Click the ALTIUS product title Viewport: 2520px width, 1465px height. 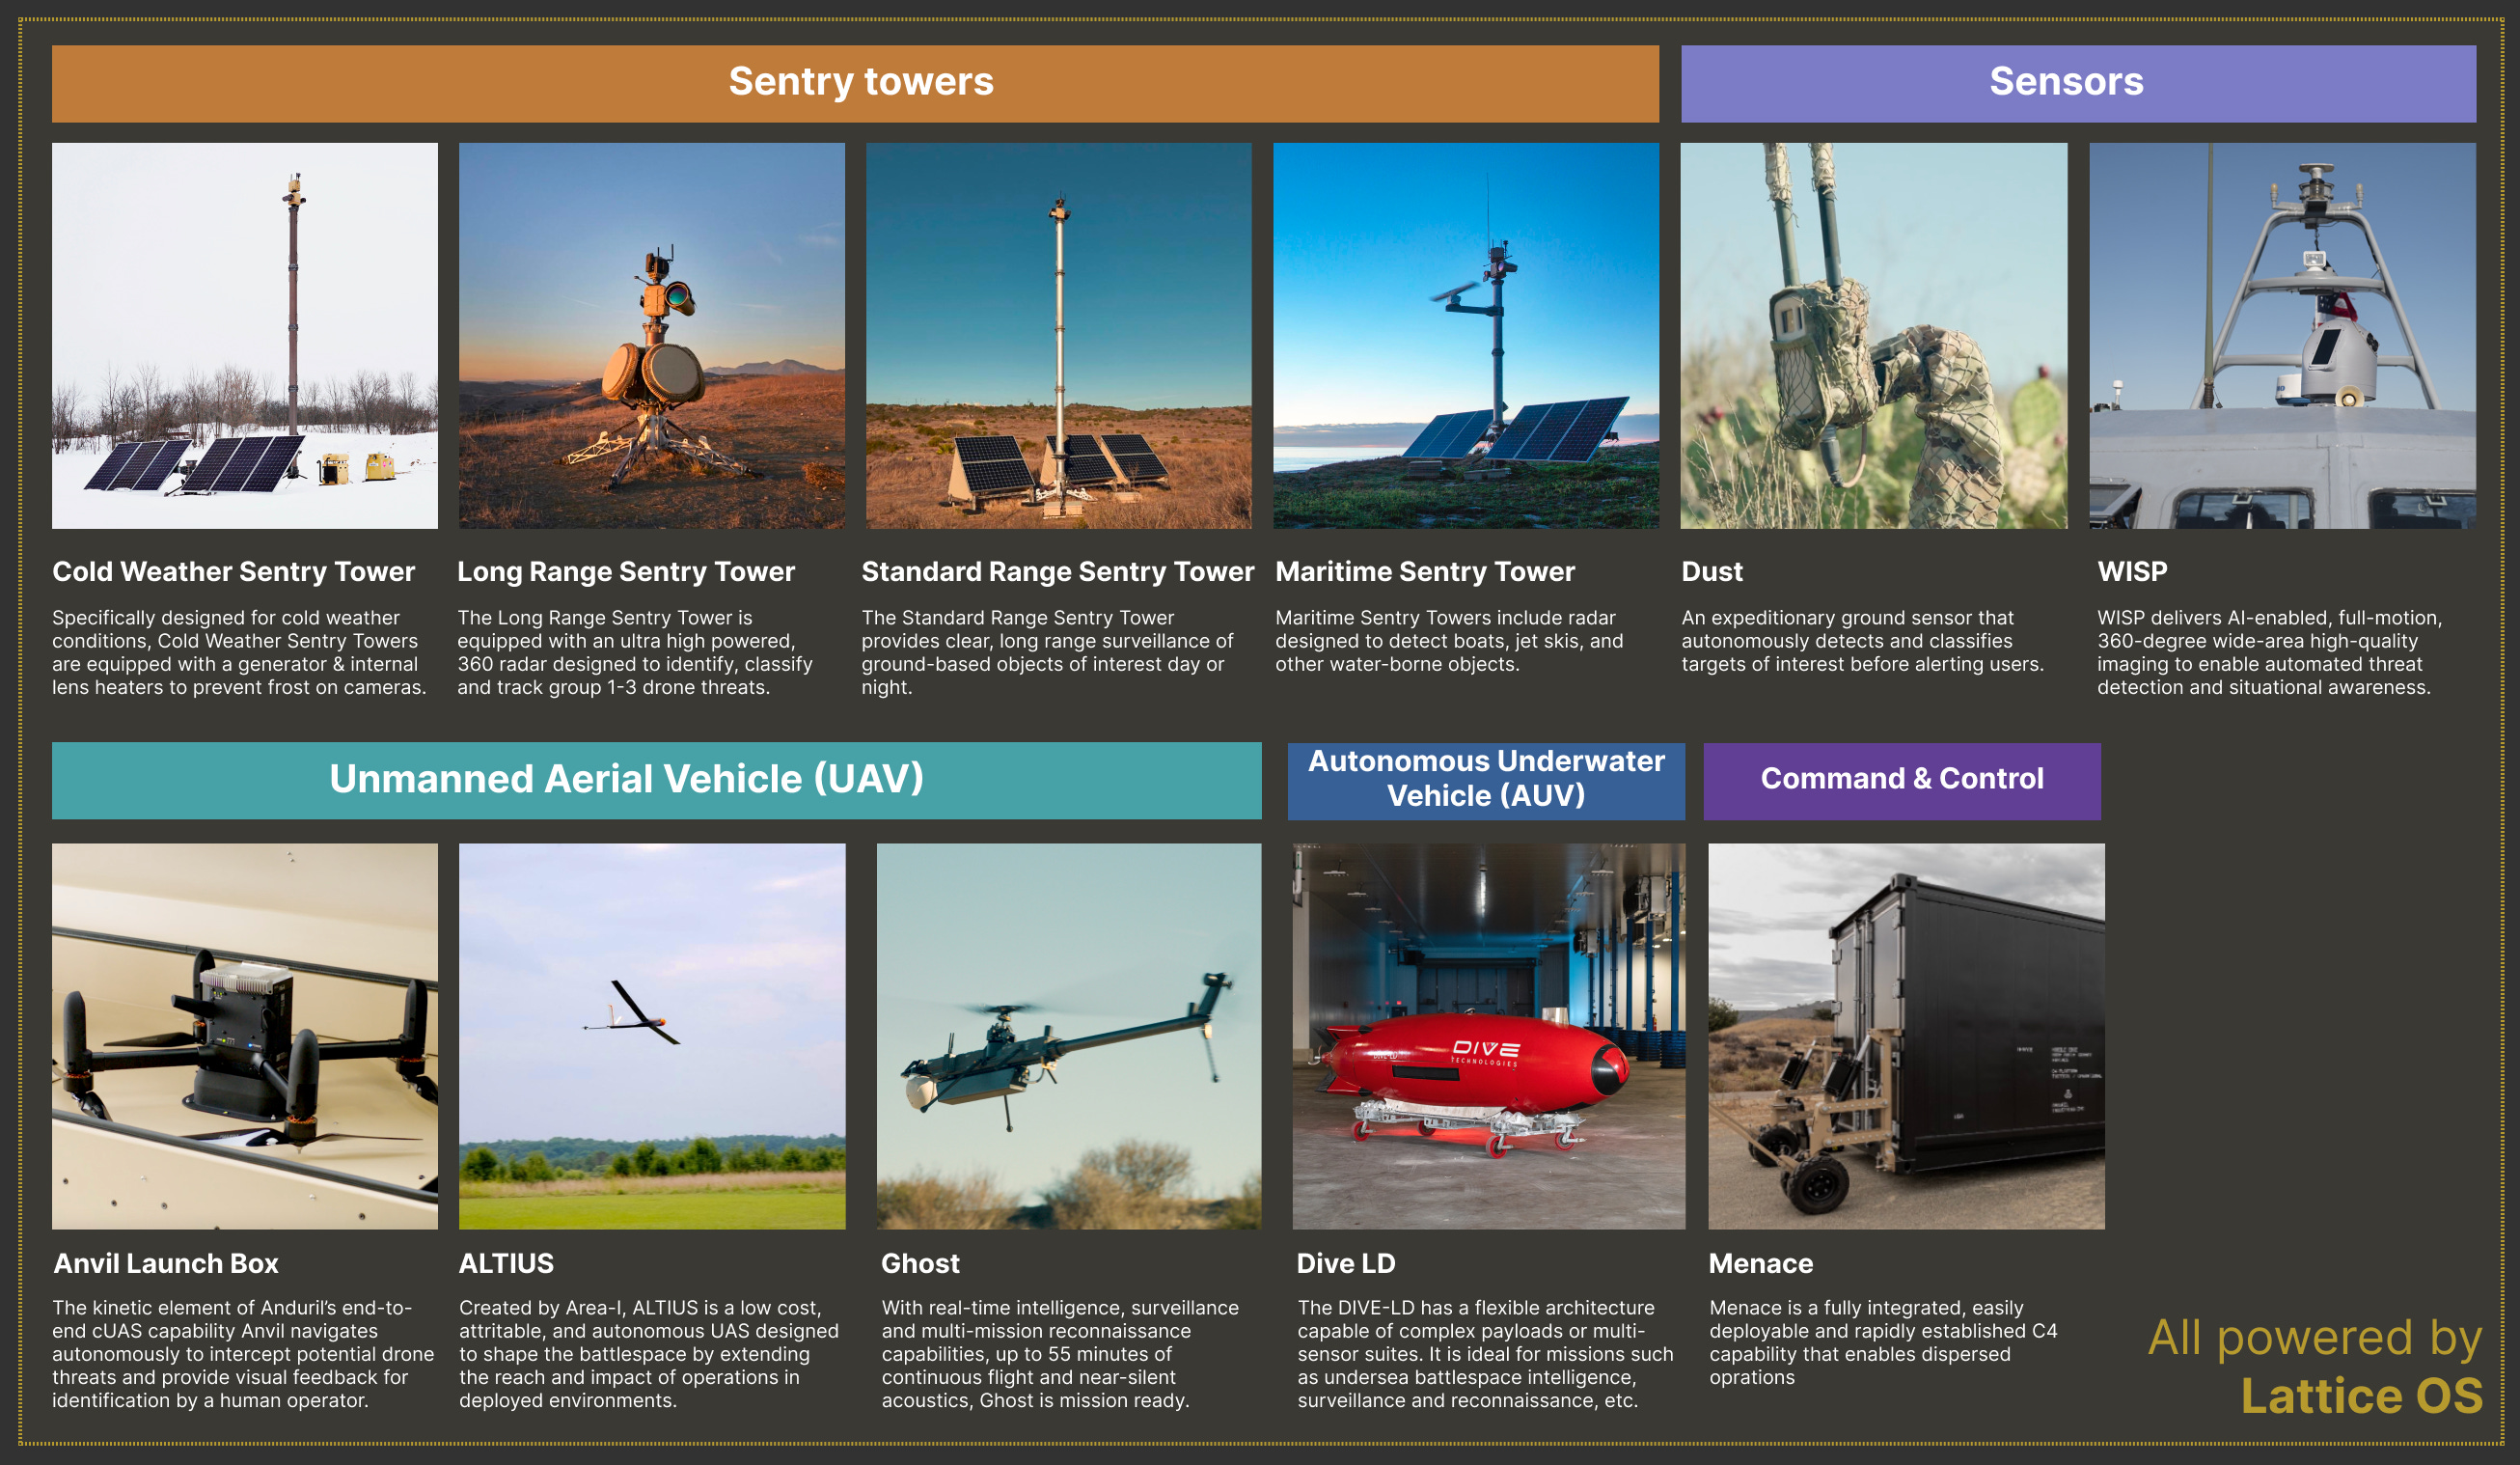[506, 1264]
